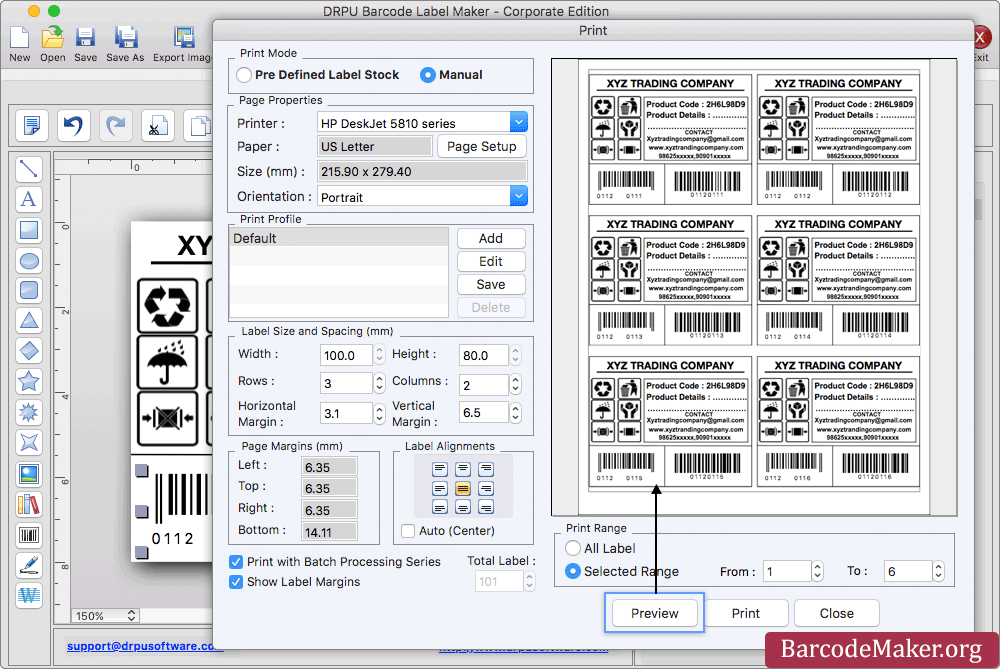Click the Save toolbar icon

tap(85, 43)
